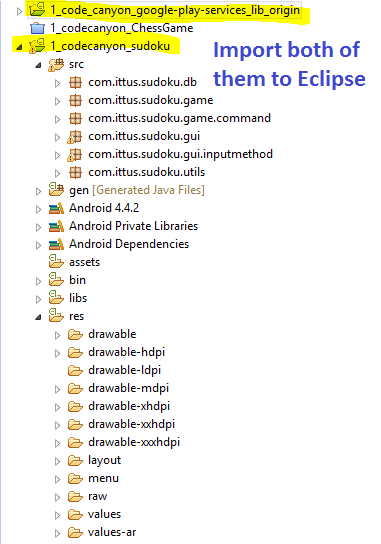The height and width of the screenshot is (544, 381).
Task: Expand the com.ittus.sudoku.gui package arrow
Action: [58, 137]
